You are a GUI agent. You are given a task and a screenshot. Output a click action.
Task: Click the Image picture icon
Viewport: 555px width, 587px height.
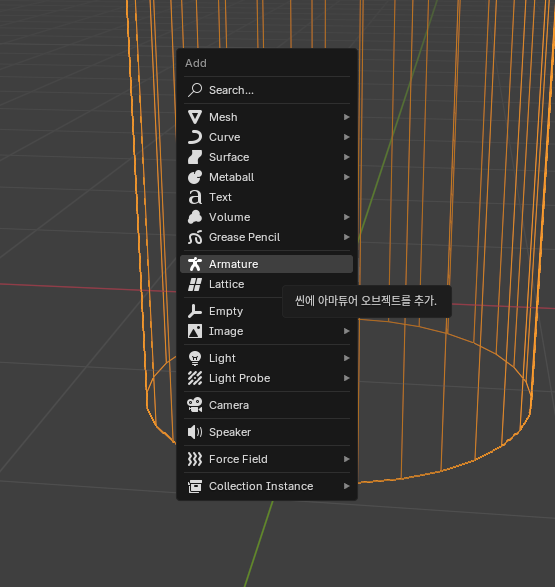point(195,331)
